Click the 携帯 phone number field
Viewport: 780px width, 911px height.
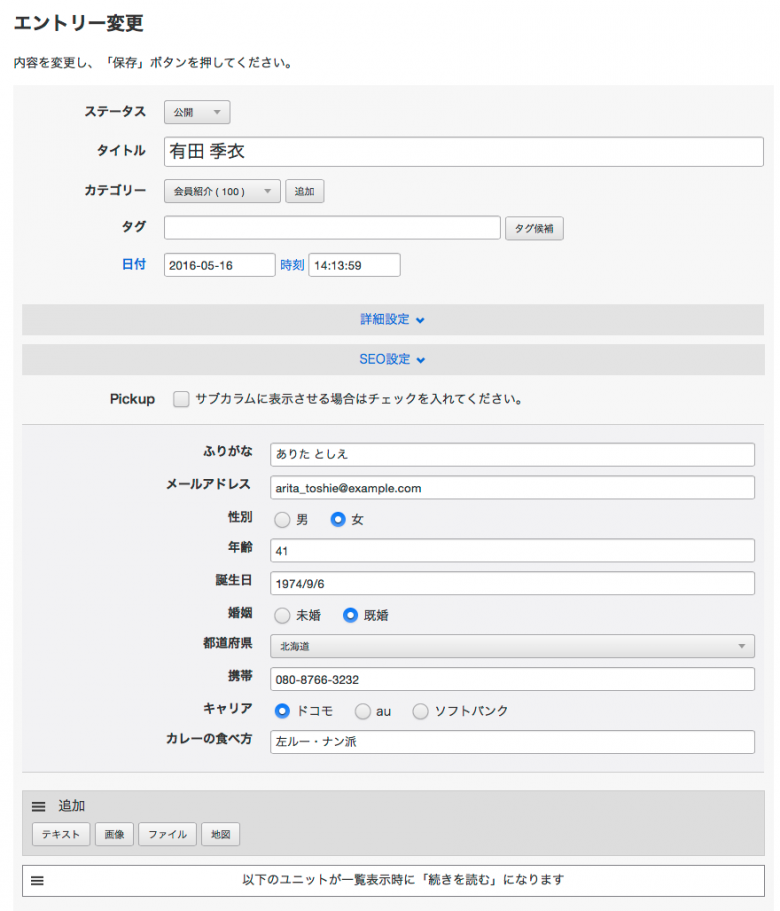[511, 679]
